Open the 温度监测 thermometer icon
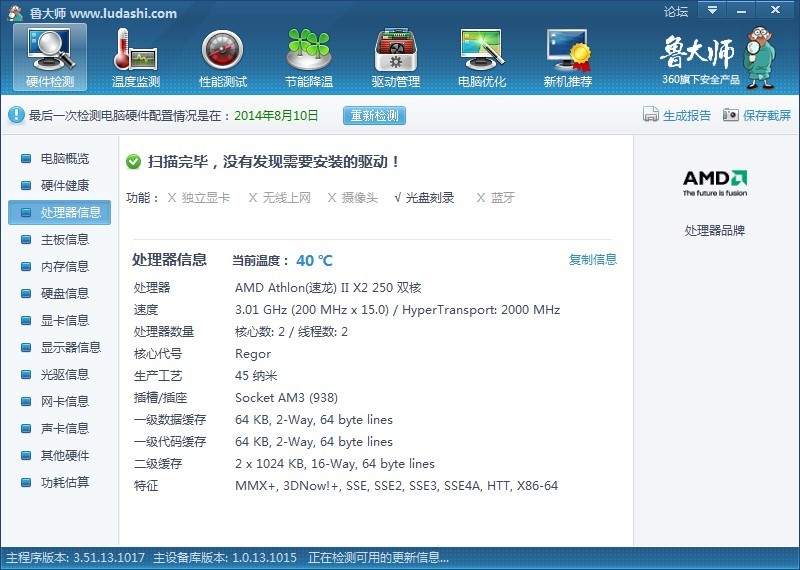The image size is (800, 570). point(136,57)
